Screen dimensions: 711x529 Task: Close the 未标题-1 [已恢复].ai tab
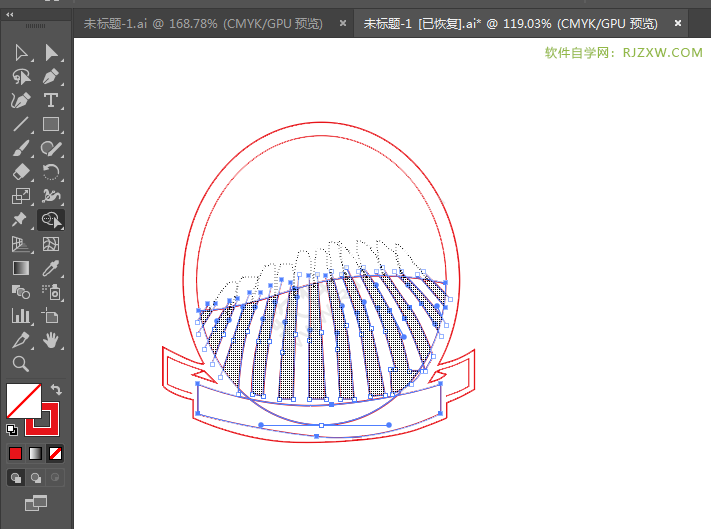(678, 23)
